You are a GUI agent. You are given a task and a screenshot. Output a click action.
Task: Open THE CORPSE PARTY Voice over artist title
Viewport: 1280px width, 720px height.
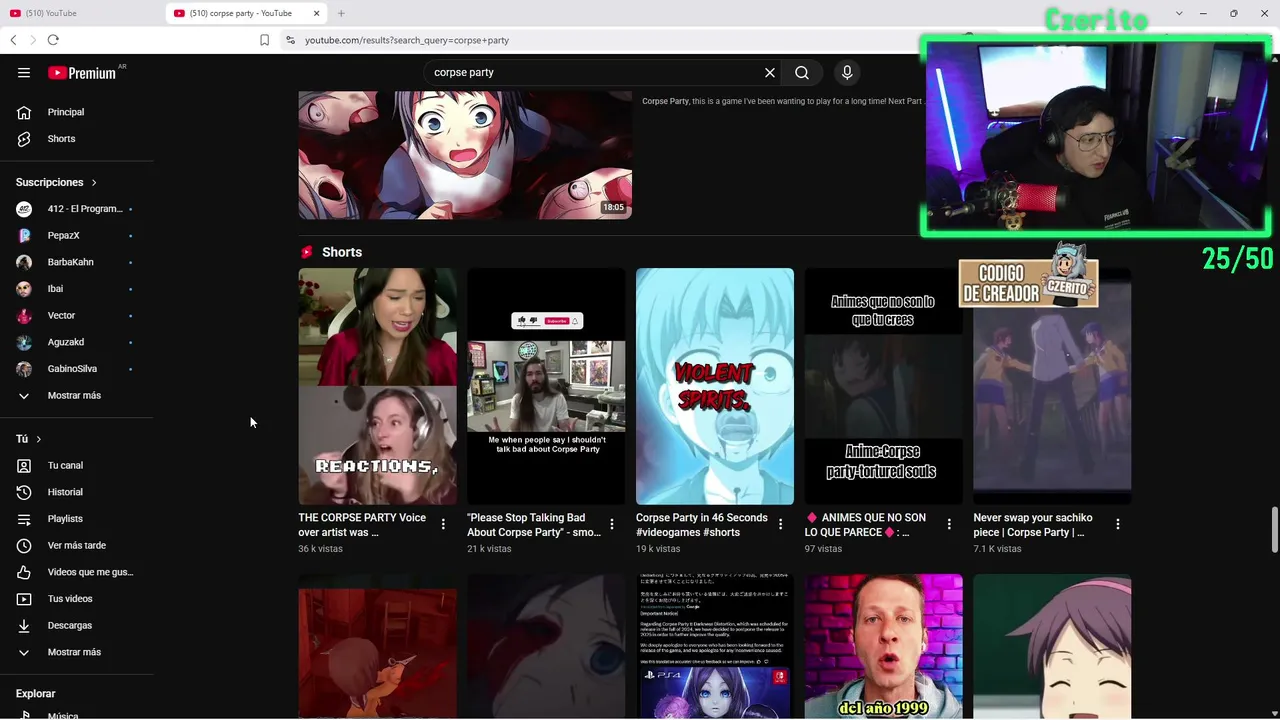[362, 525]
